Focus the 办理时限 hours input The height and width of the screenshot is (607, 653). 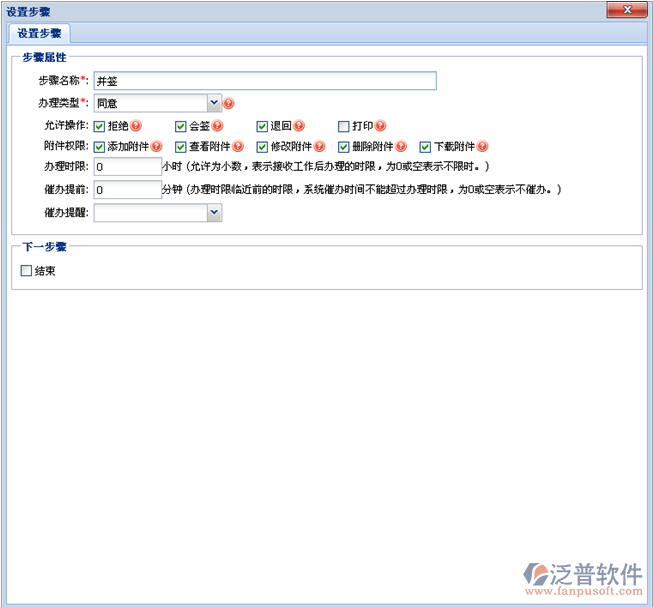[127, 167]
